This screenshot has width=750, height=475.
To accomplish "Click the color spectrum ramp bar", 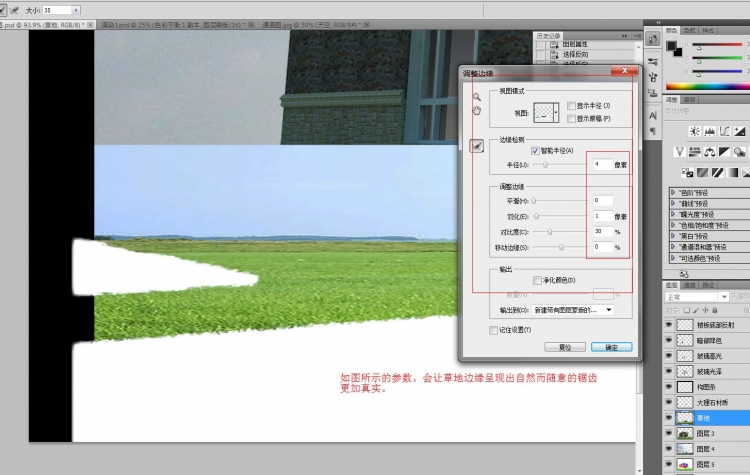I will point(708,87).
